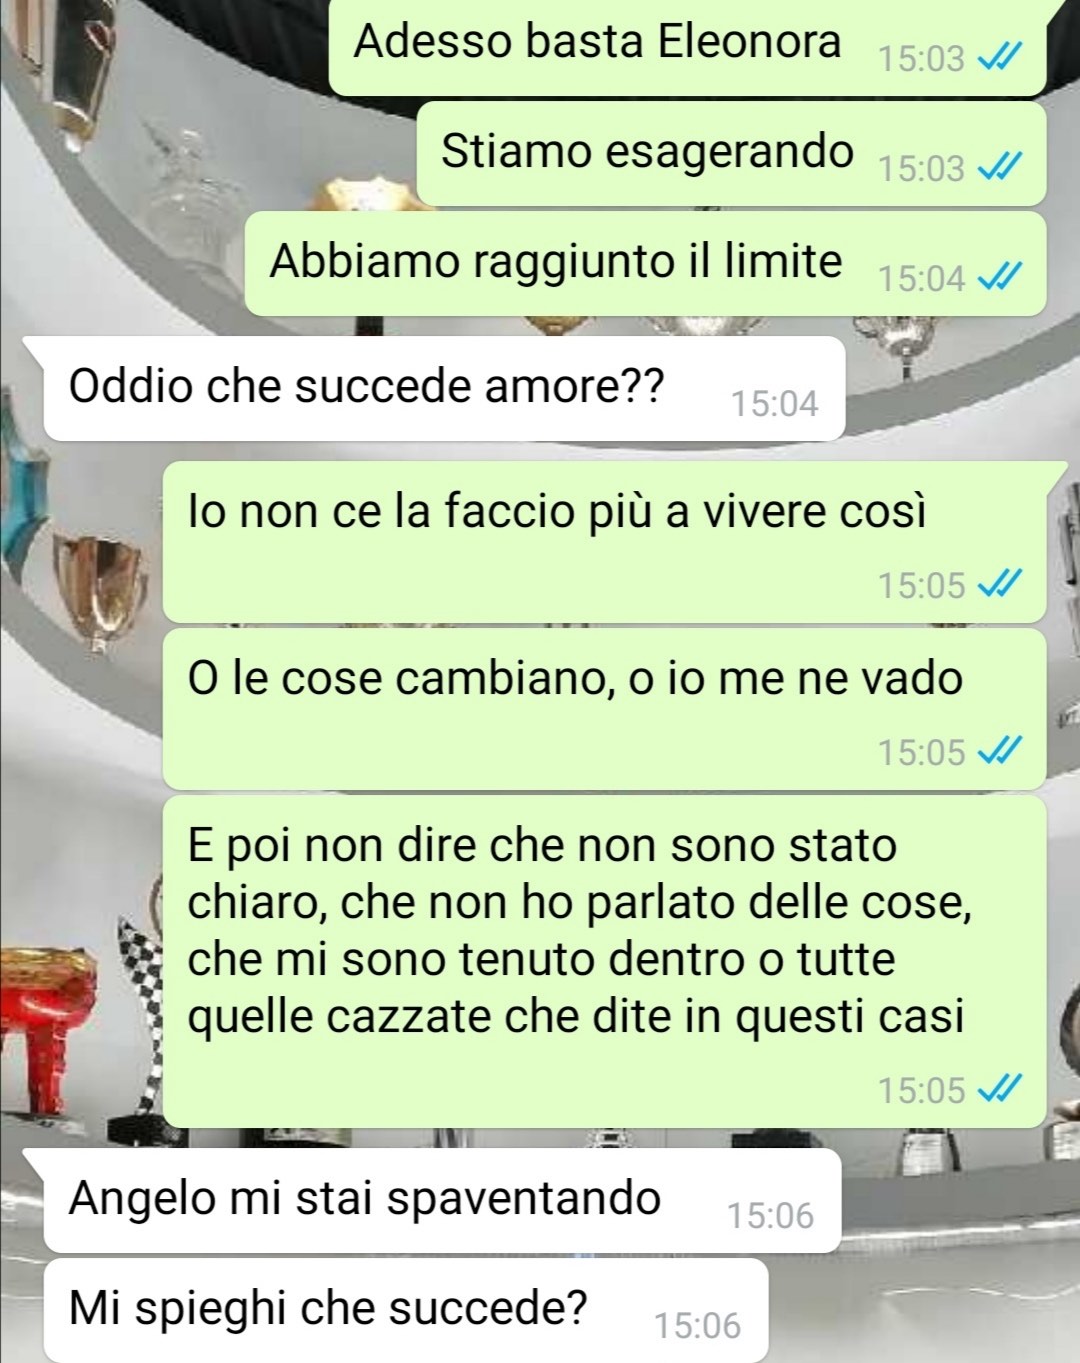Tap the 15:03 timestamp on 'Adesso basta Eleonora'
Viewport: 1080px width, 1363px height.
pos(921,59)
